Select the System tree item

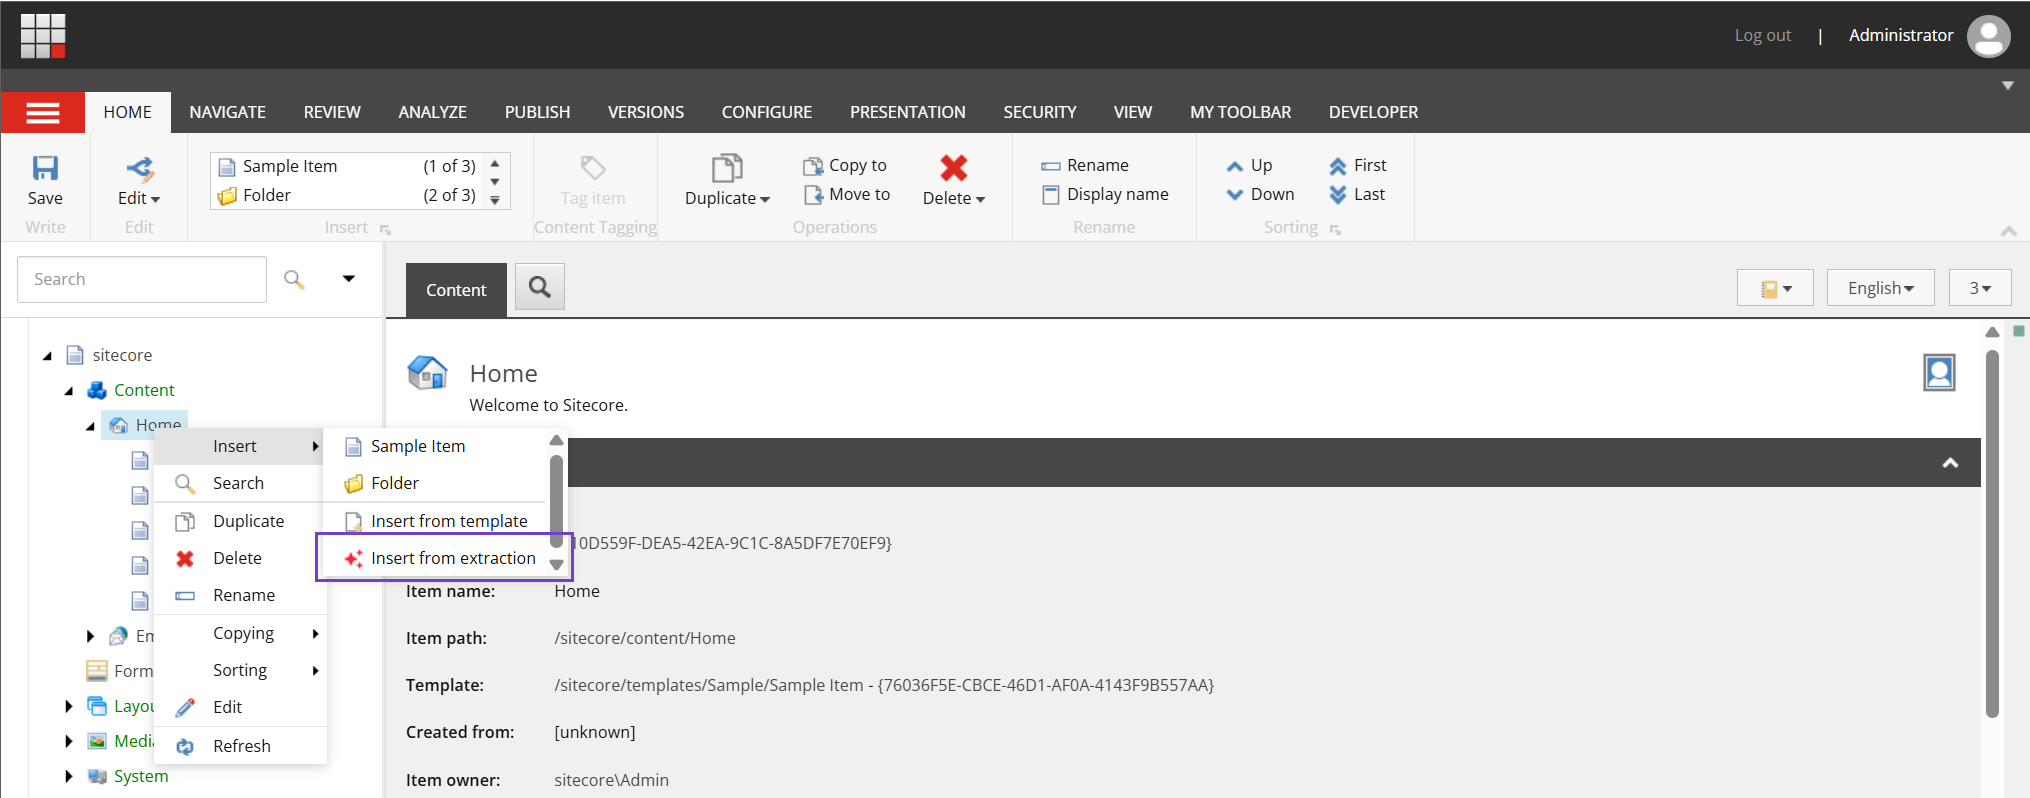pyautogui.click(x=128, y=776)
